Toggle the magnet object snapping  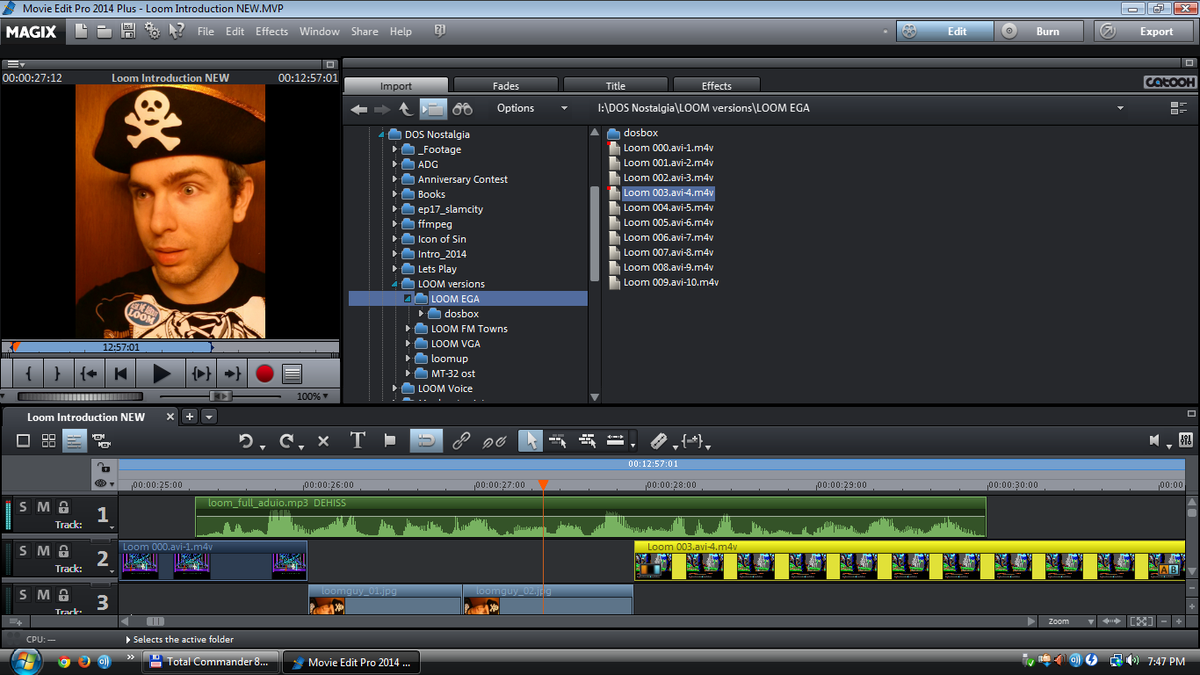pyautogui.click(x=427, y=441)
